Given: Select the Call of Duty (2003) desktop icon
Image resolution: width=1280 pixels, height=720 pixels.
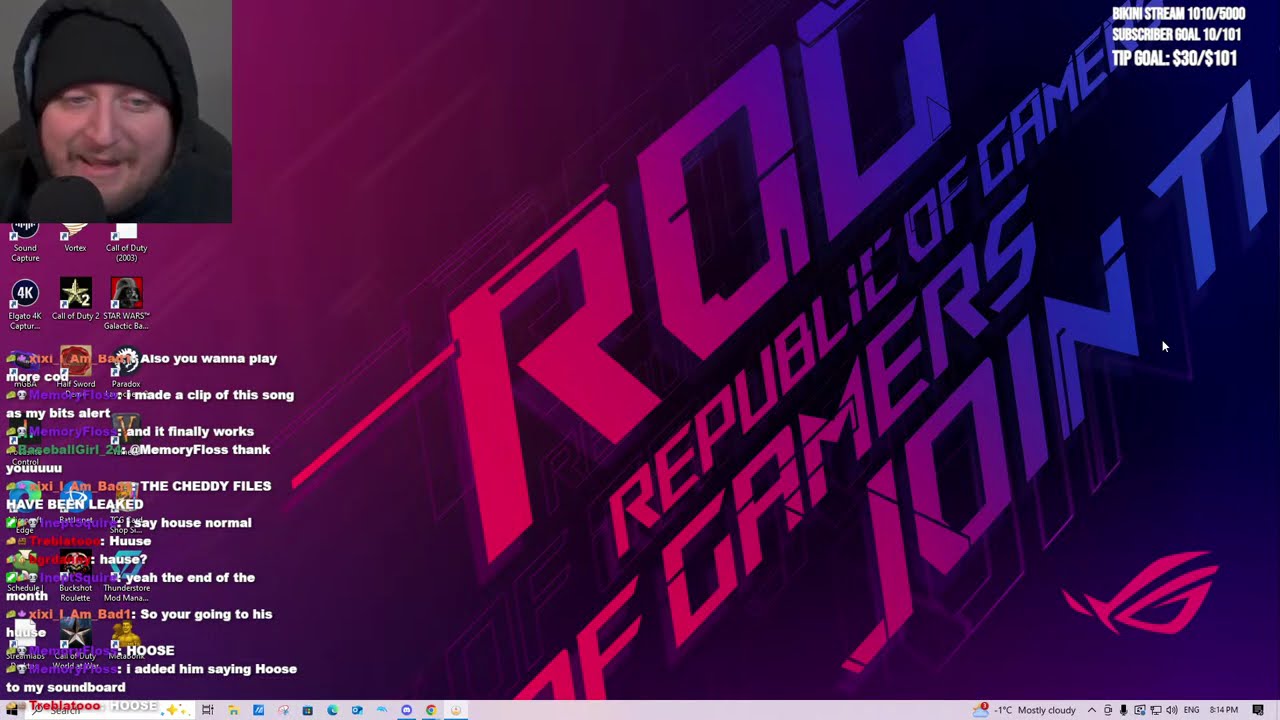Looking at the screenshot, I should (126, 242).
